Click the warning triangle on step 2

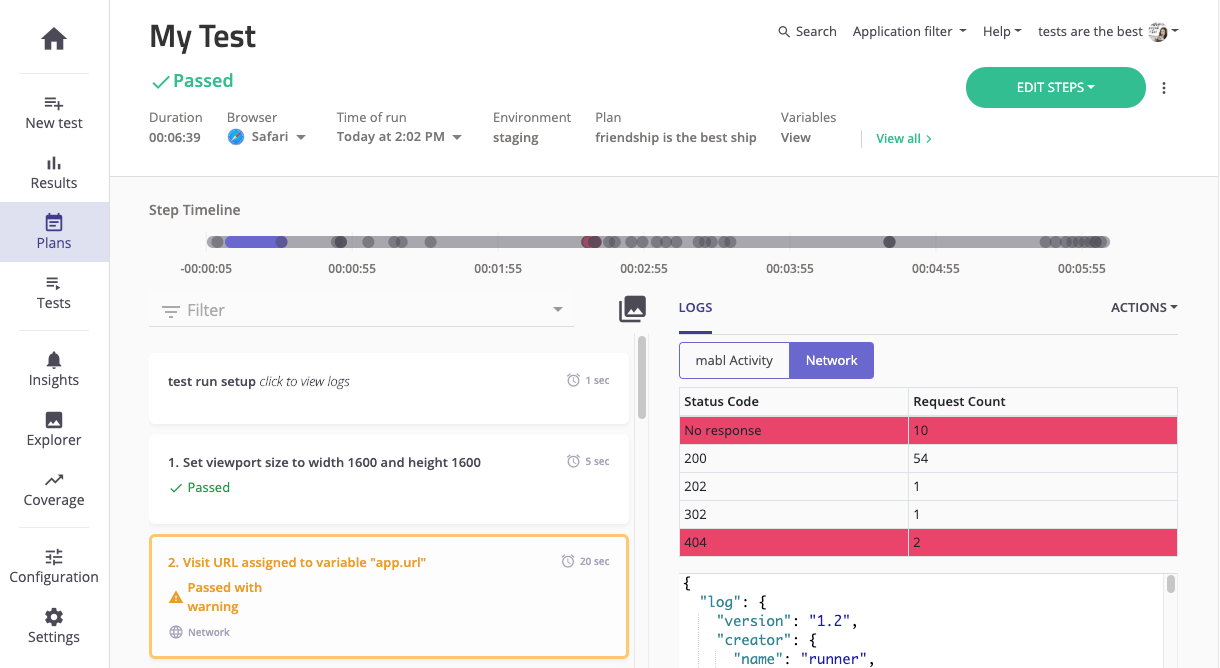pos(176,597)
